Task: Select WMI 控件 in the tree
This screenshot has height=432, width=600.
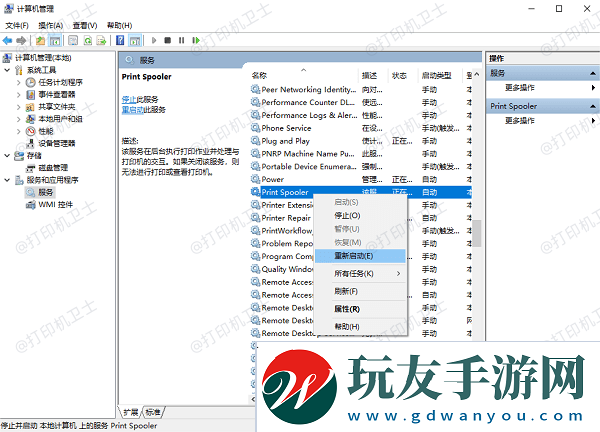Action: [x=55, y=205]
